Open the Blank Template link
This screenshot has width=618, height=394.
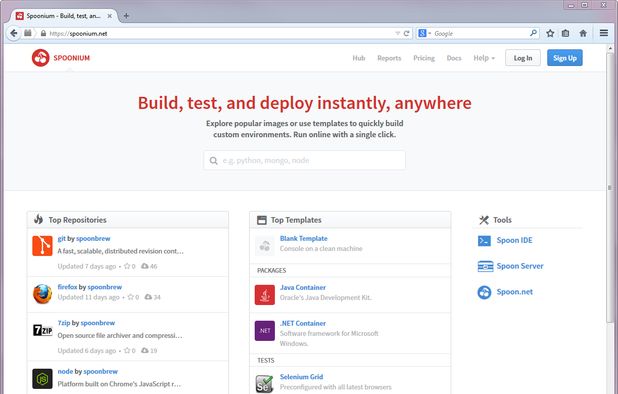303,238
